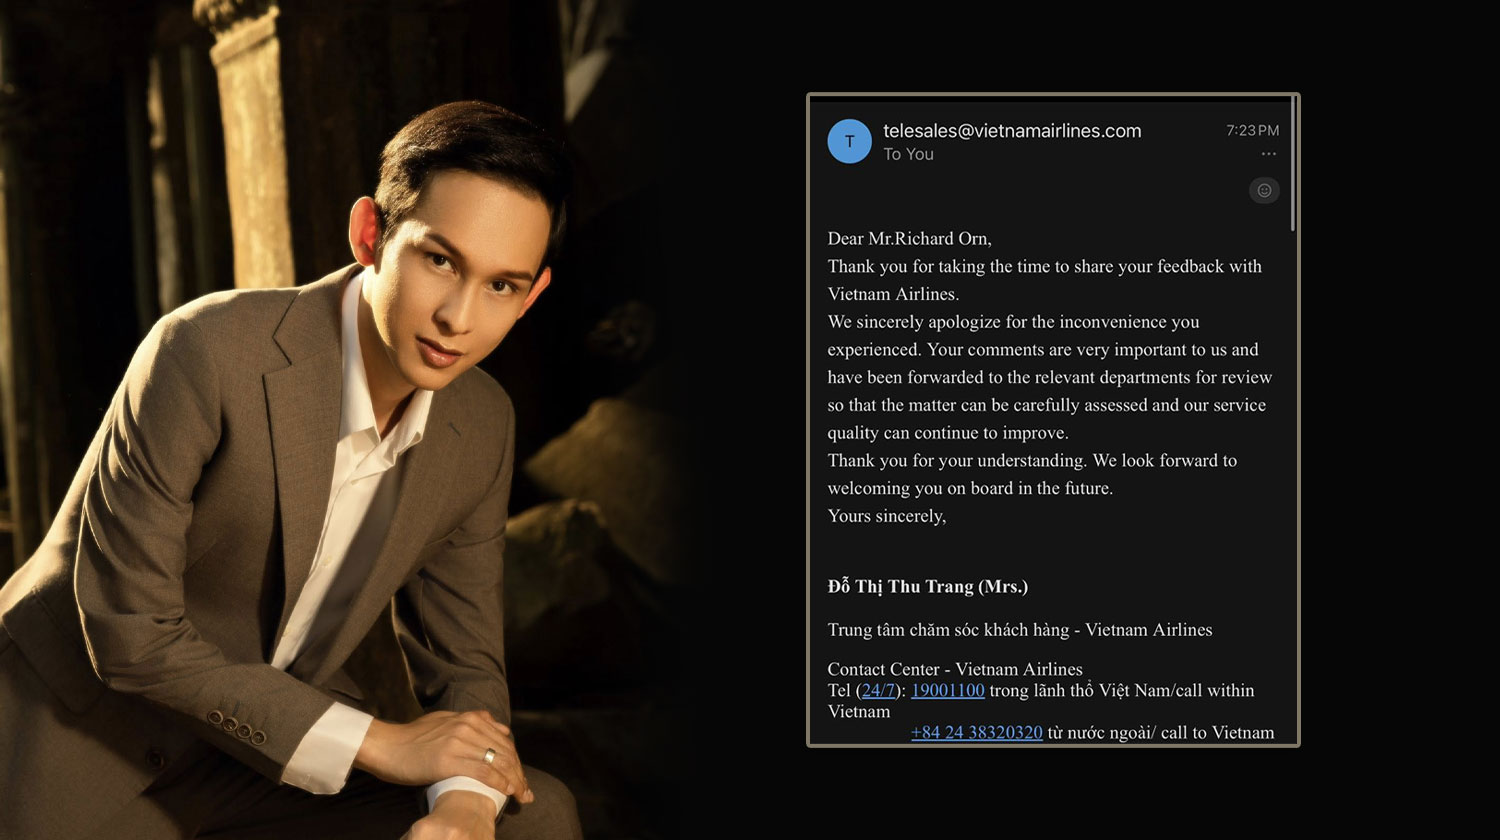Click the "We sincerely apologize" sentence
Screen dimensions: 1500x840
pyautogui.click(x=1013, y=322)
